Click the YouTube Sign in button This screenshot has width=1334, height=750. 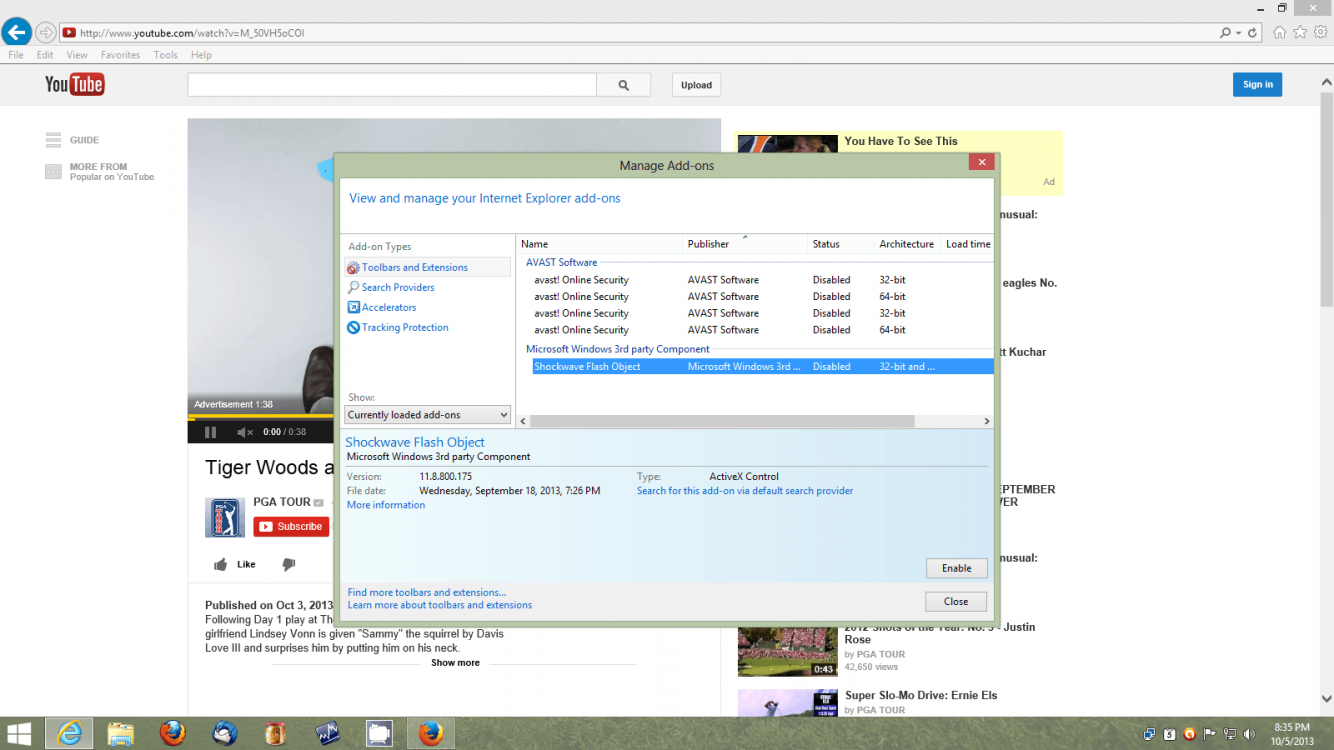click(1257, 85)
